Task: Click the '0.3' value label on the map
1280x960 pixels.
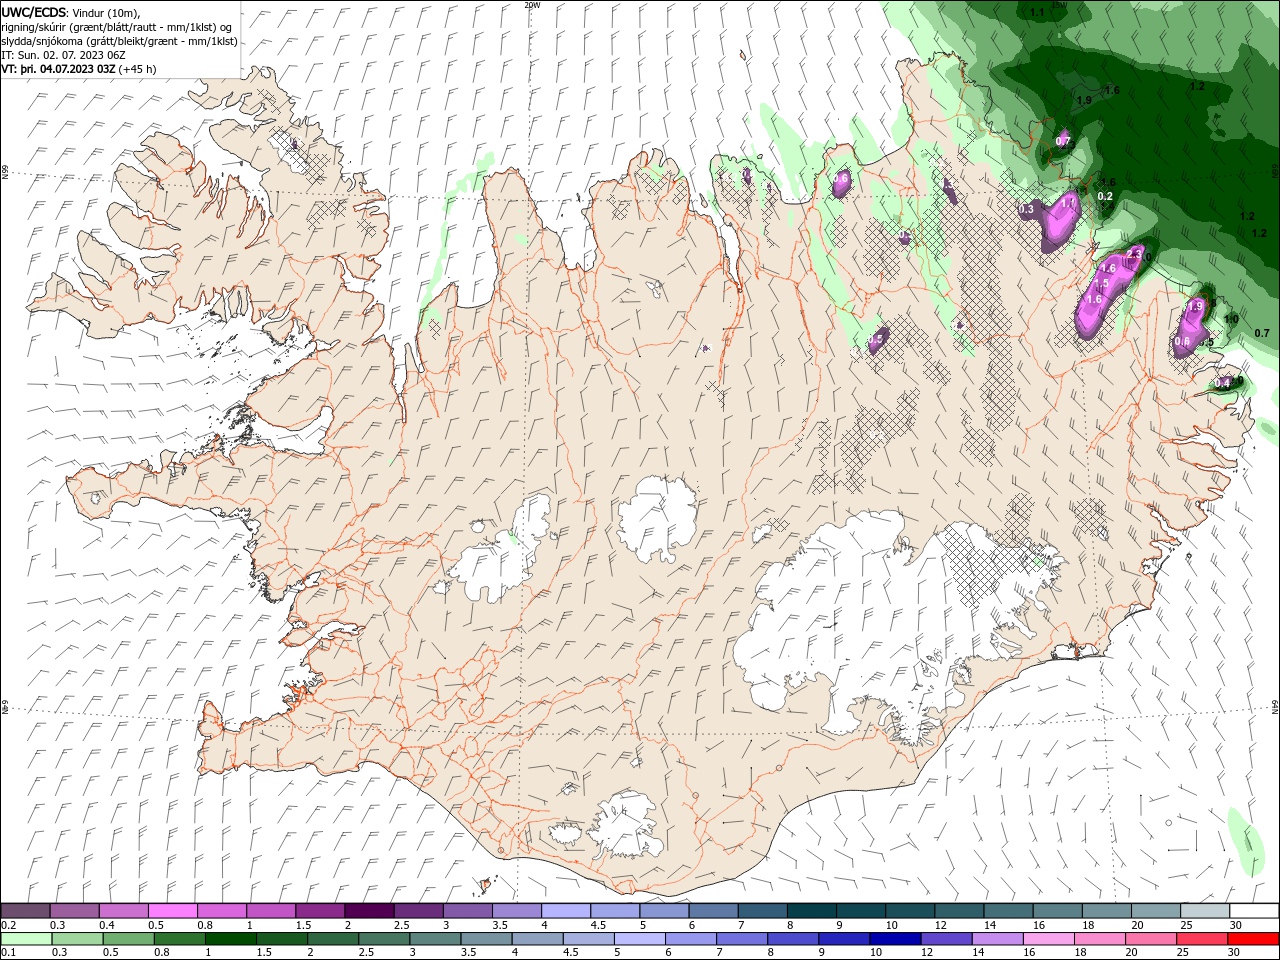Action: 1026,210
